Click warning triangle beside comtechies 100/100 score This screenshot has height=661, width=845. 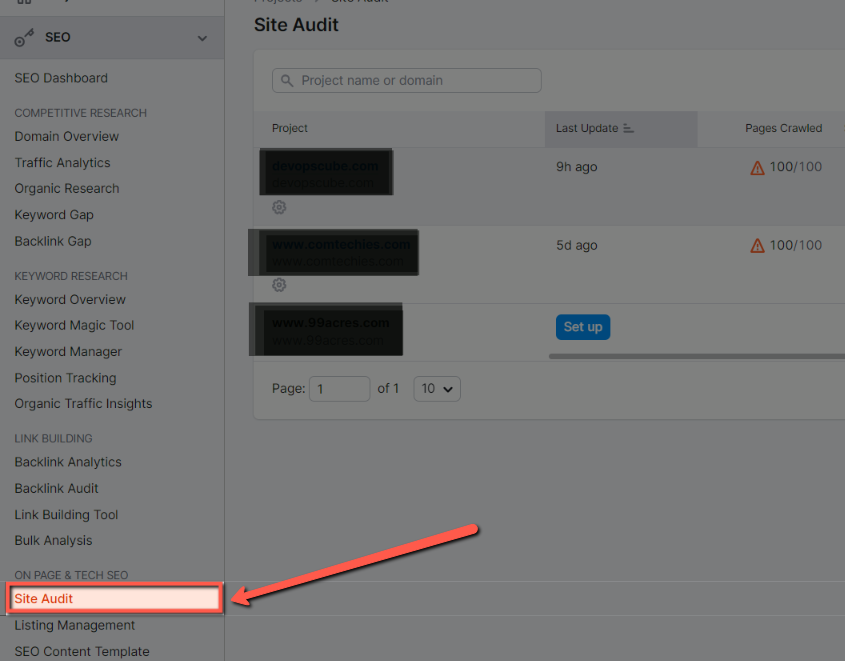[758, 245]
